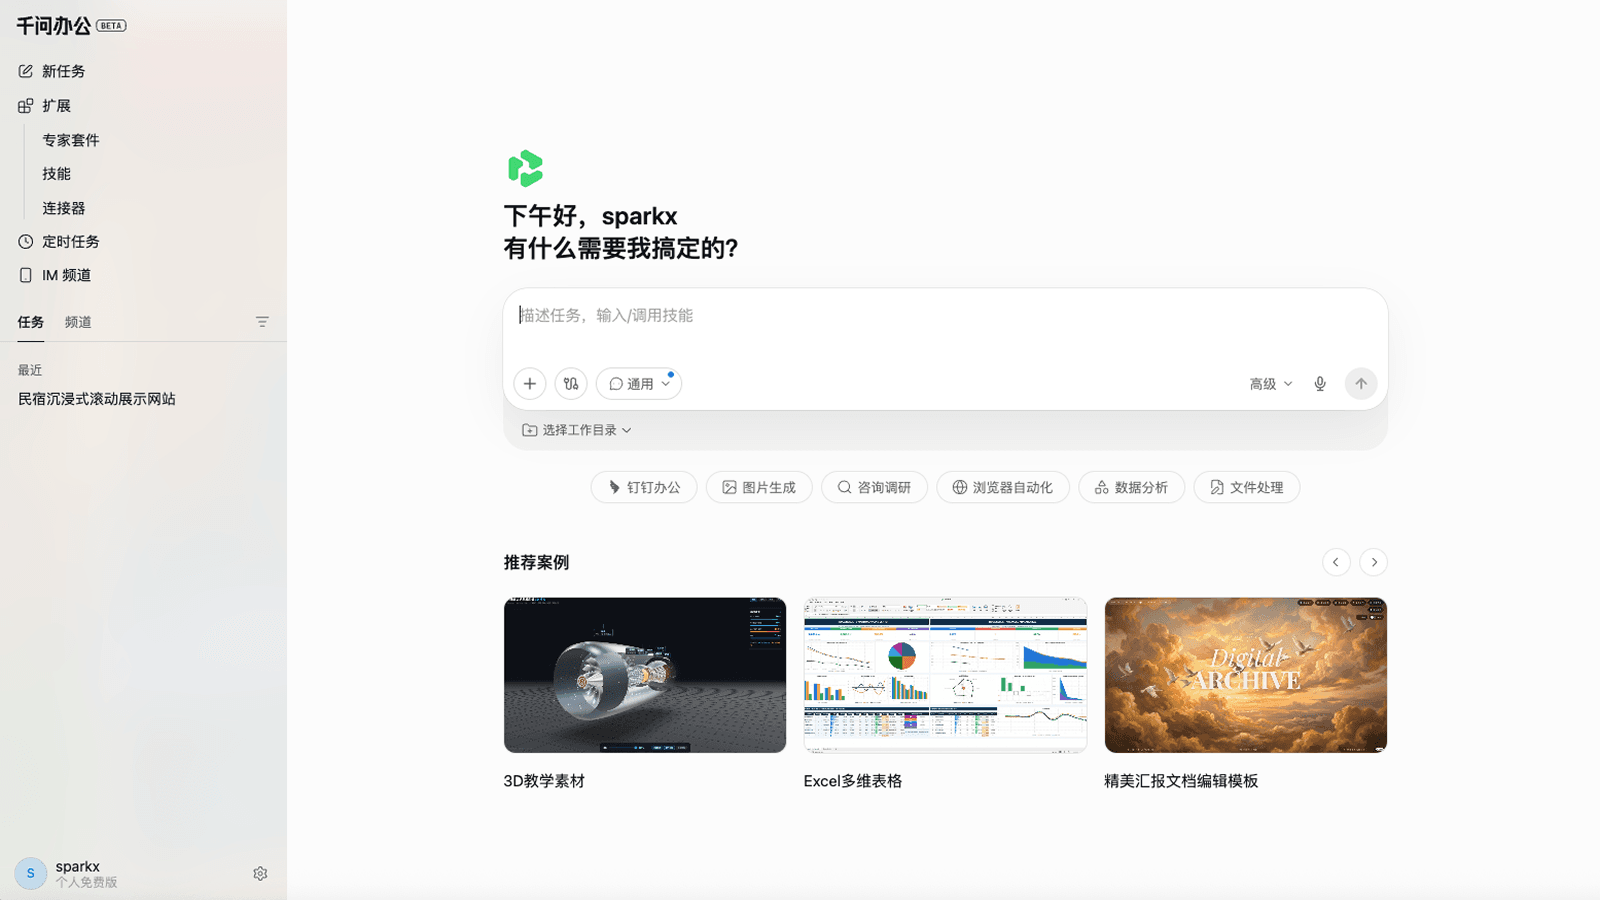Image resolution: width=1600 pixels, height=900 pixels.
Task: Open 技能 in sidebar
Action: coord(56,174)
